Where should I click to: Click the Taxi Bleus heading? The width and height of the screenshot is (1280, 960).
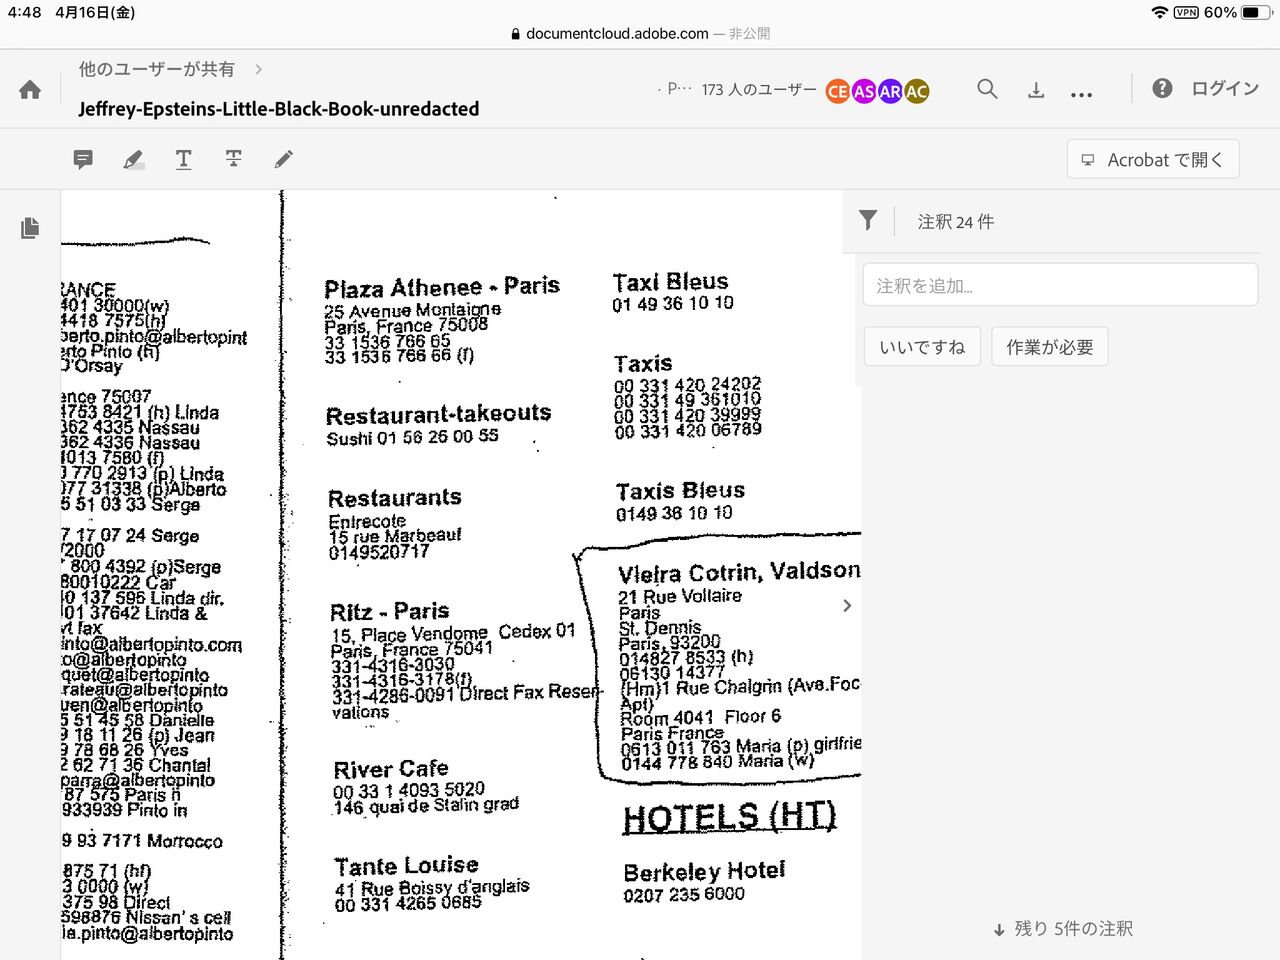tap(670, 283)
